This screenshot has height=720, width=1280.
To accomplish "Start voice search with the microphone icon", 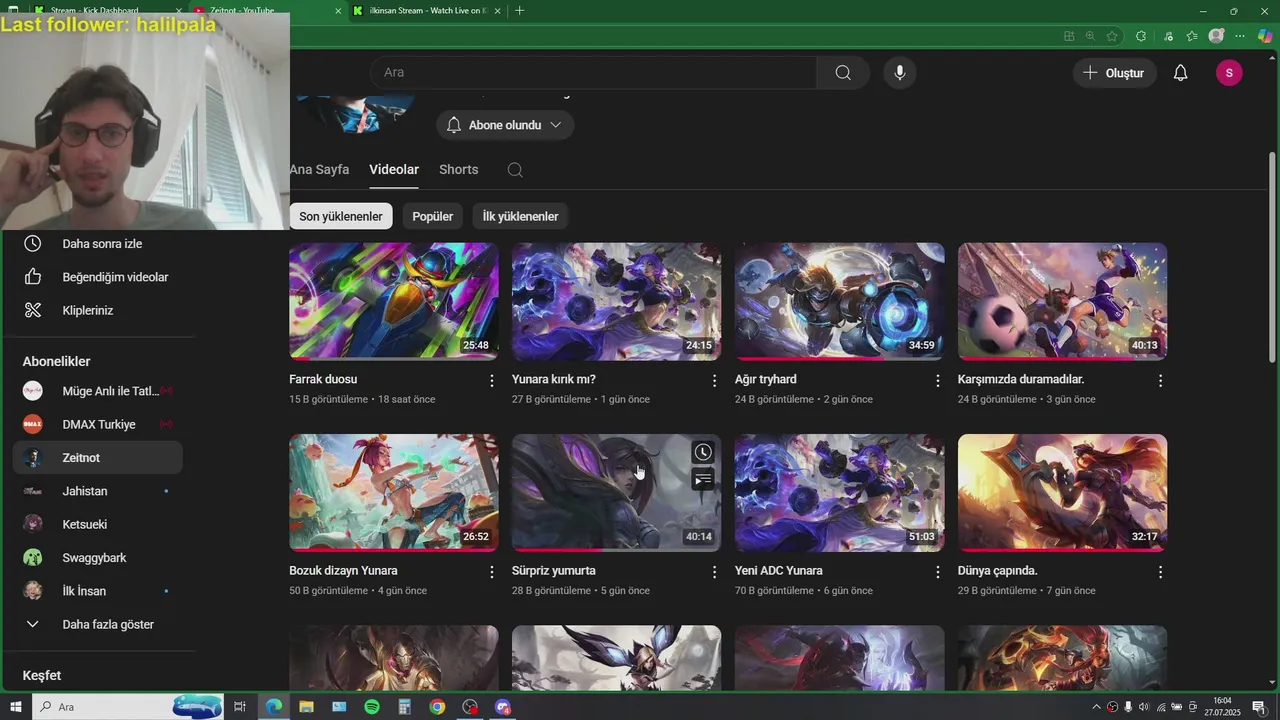I will [x=900, y=72].
